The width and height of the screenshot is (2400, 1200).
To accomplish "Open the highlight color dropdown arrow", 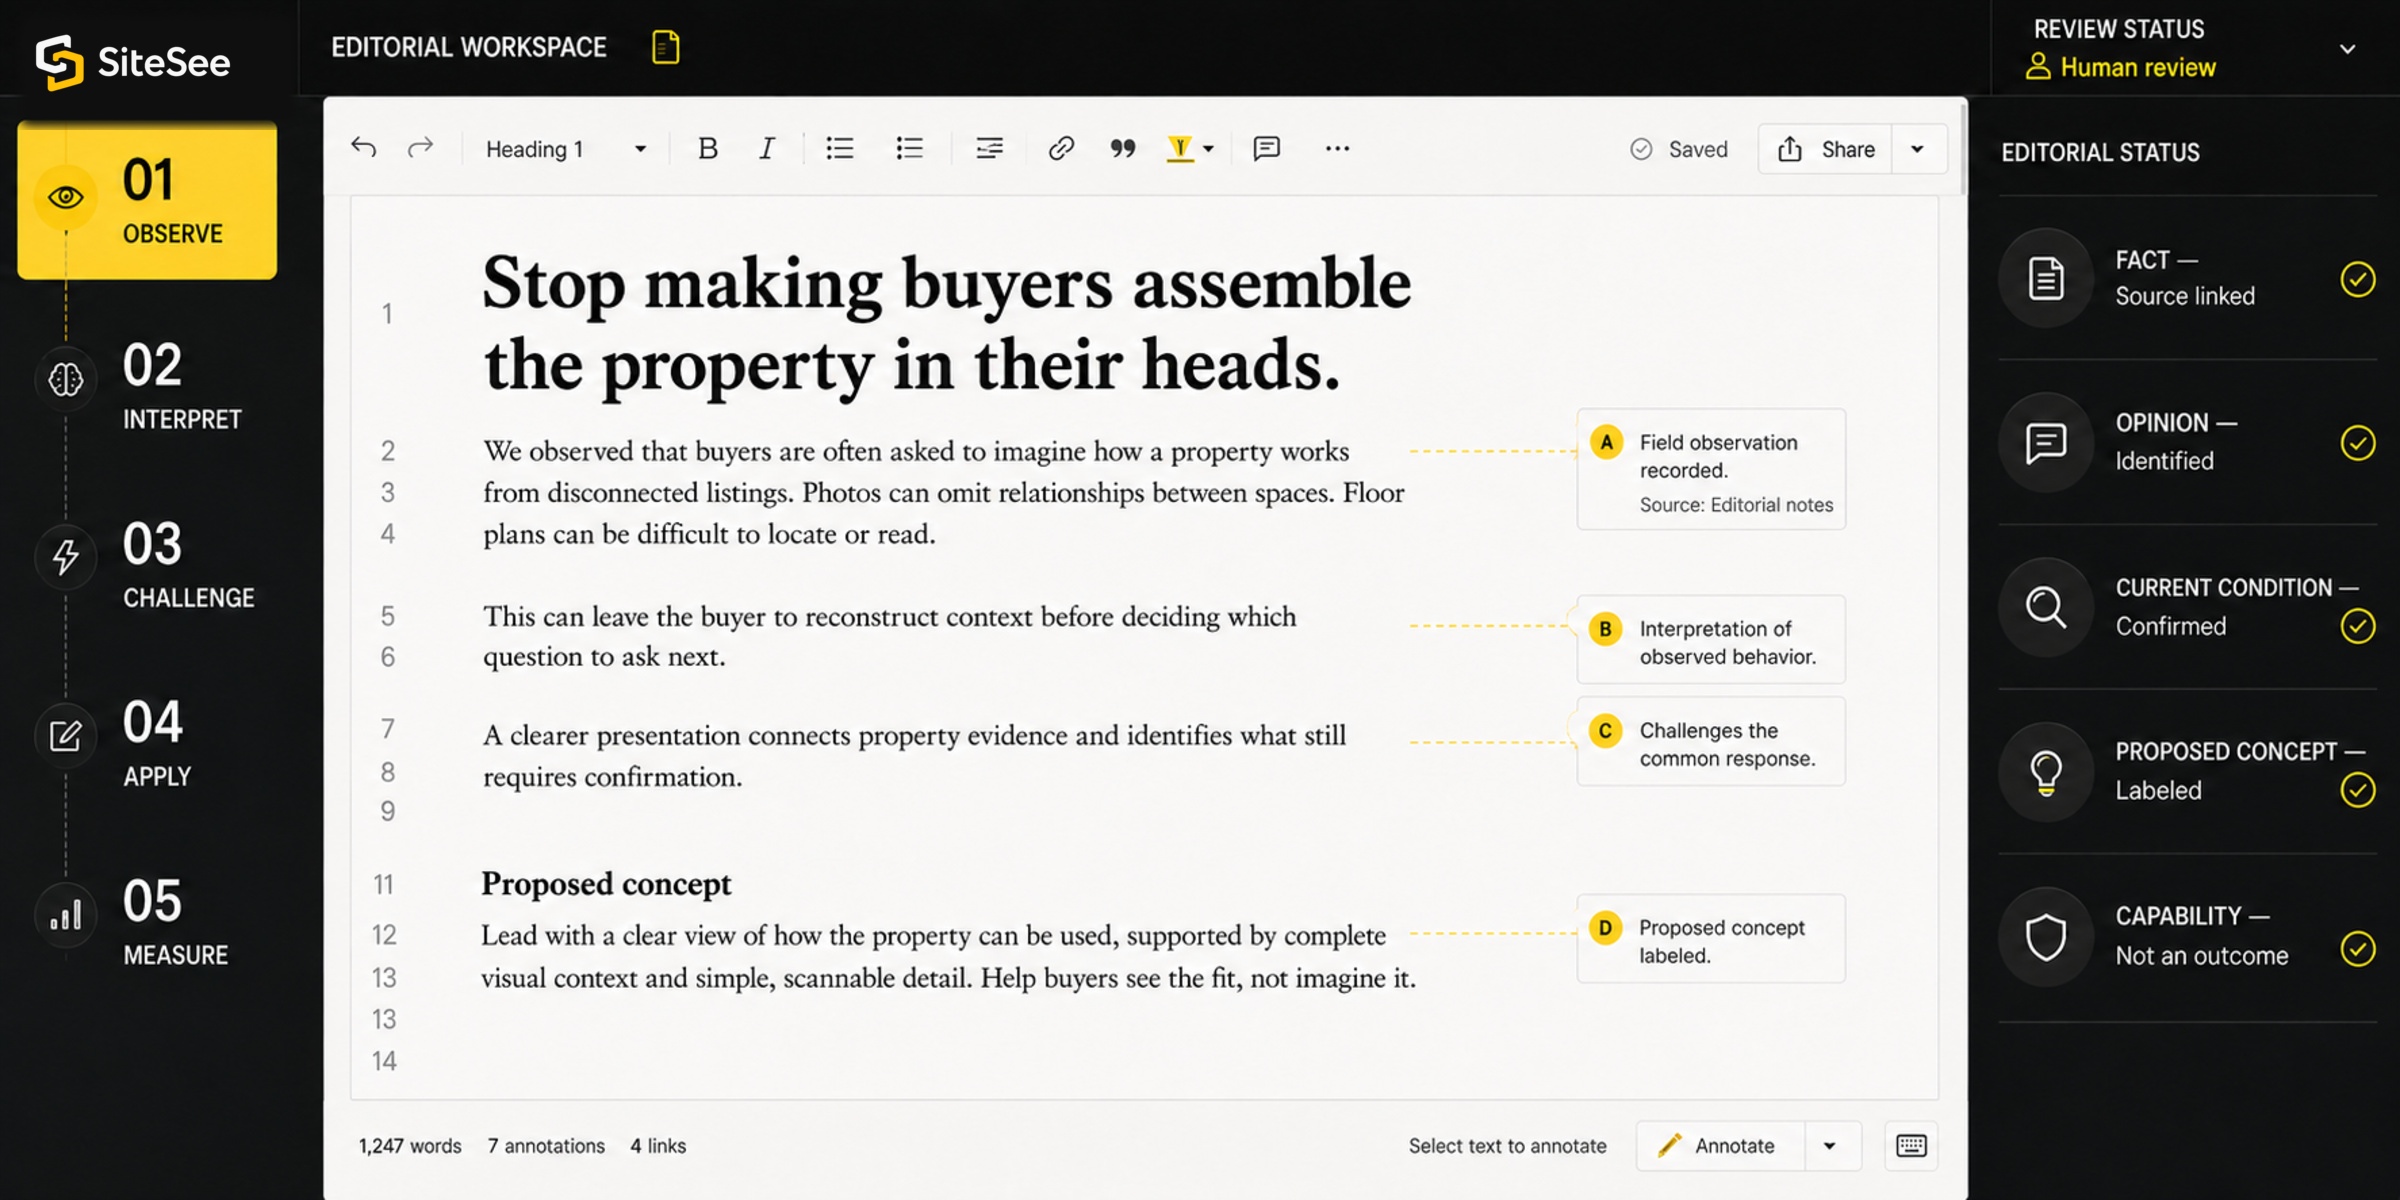I will (1209, 149).
